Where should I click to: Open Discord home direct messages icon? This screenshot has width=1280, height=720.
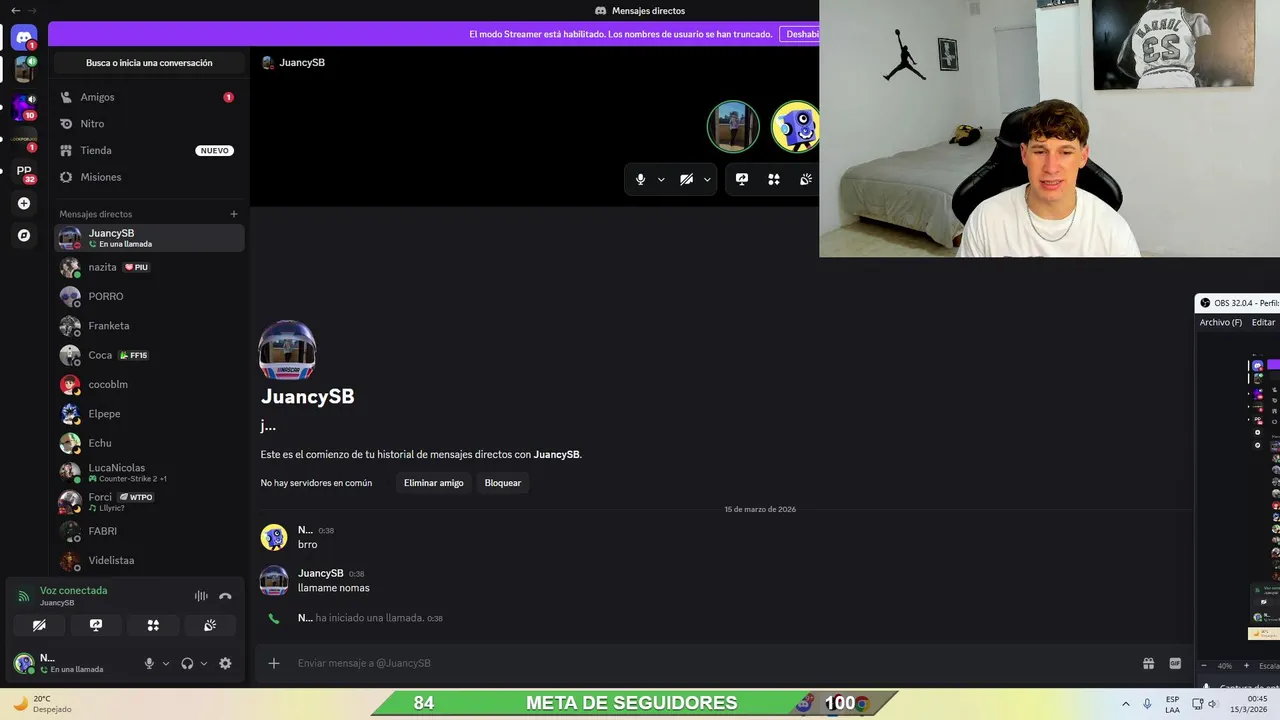click(x=24, y=38)
